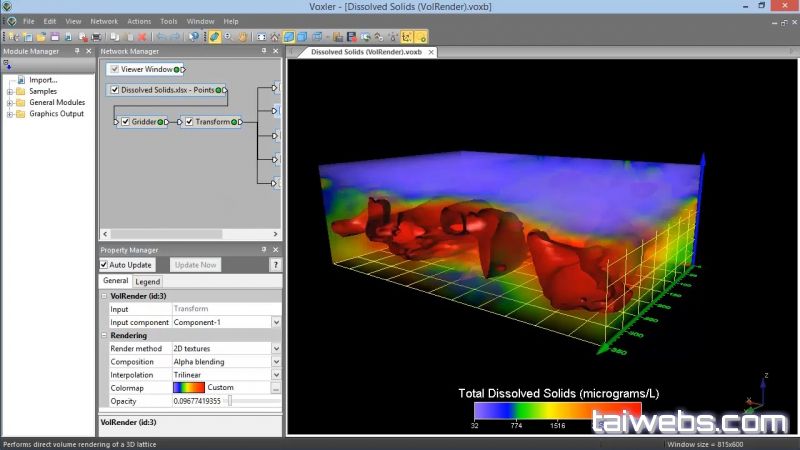Open the Interpolation dropdown
The width and height of the screenshot is (800, 450).
pos(276,374)
